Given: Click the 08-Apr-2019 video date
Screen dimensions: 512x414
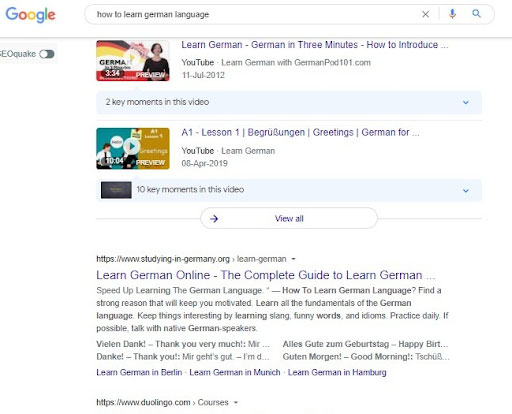Looking at the screenshot, I should 204,163.
